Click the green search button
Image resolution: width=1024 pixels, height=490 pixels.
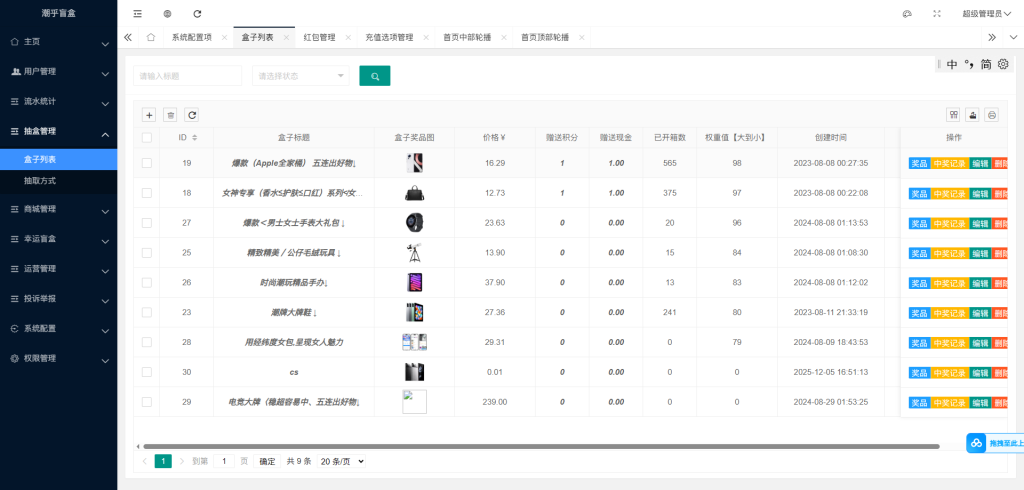click(x=374, y=76)
